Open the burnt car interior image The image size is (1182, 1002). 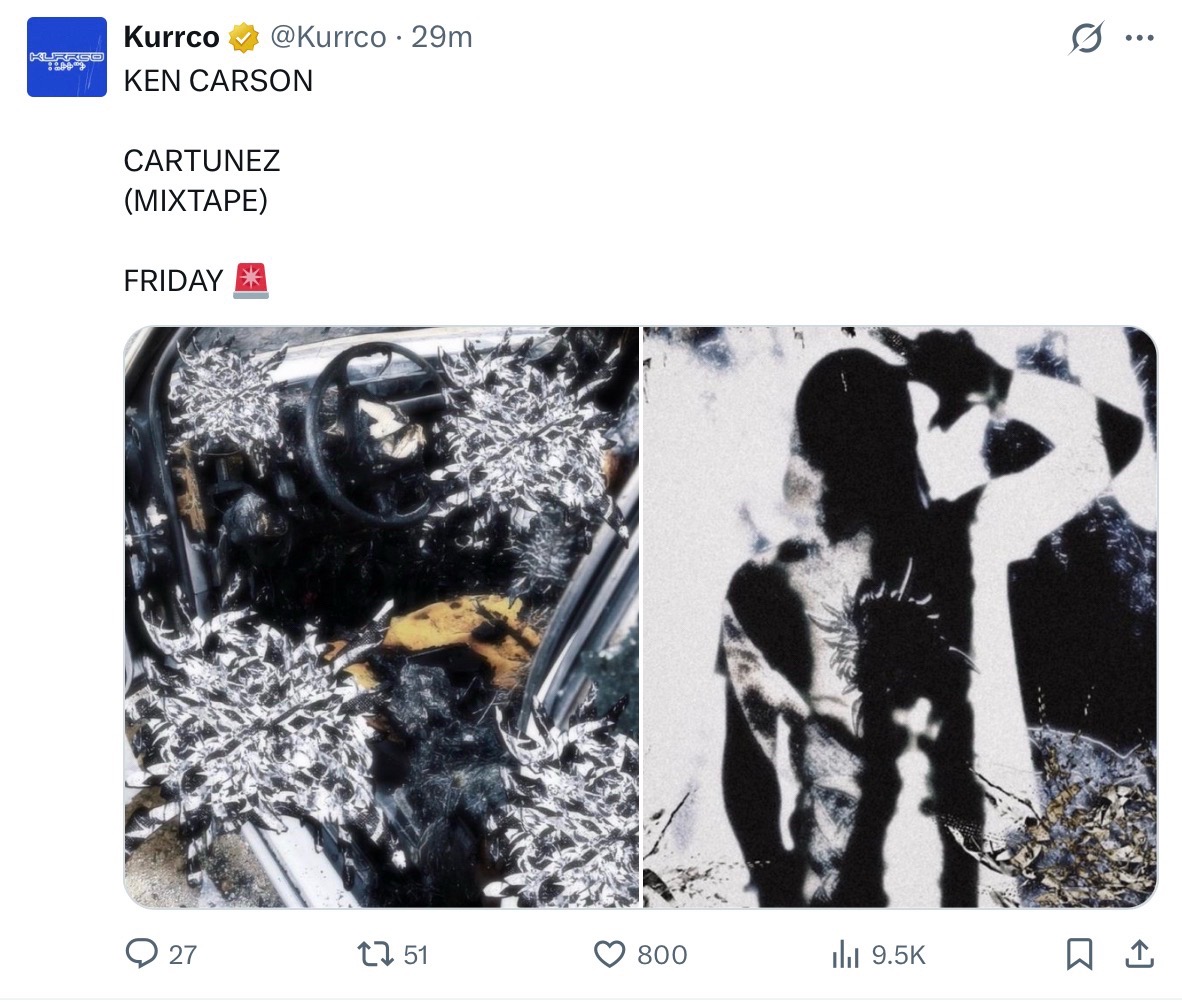point(381,617)
